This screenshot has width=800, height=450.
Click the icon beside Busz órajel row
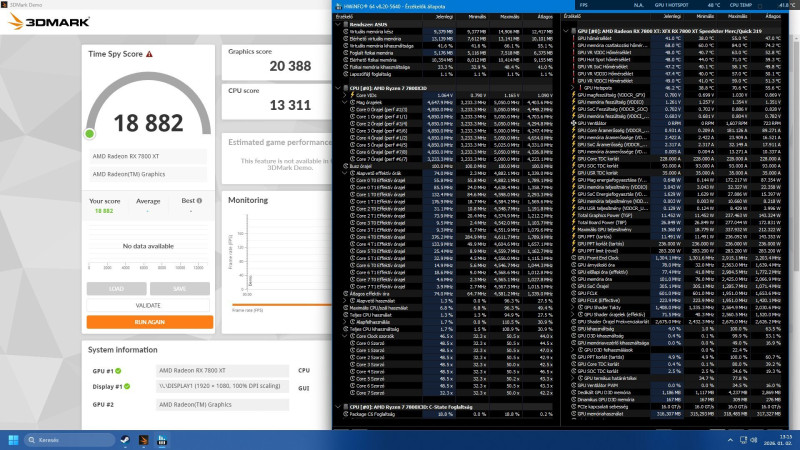346,166
